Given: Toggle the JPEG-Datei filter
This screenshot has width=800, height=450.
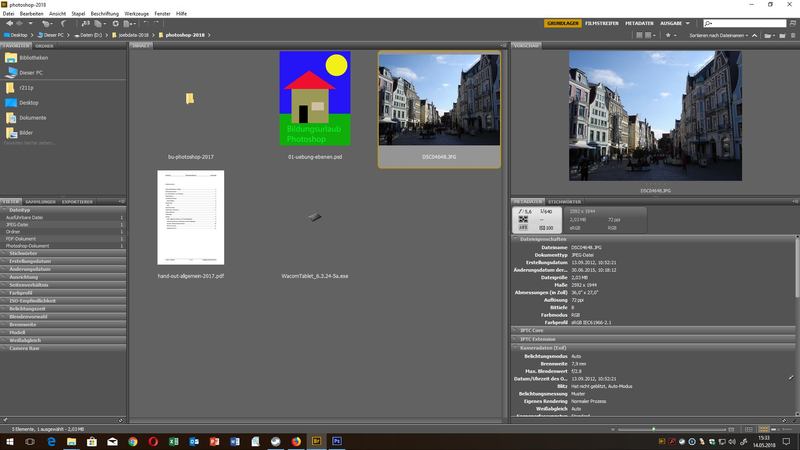Looking at the screenshot, I should coord(18,224).
